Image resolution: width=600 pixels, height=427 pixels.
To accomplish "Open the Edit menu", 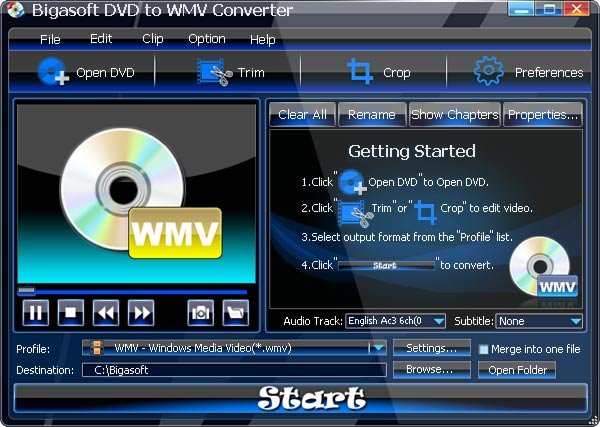I will 101,39.
